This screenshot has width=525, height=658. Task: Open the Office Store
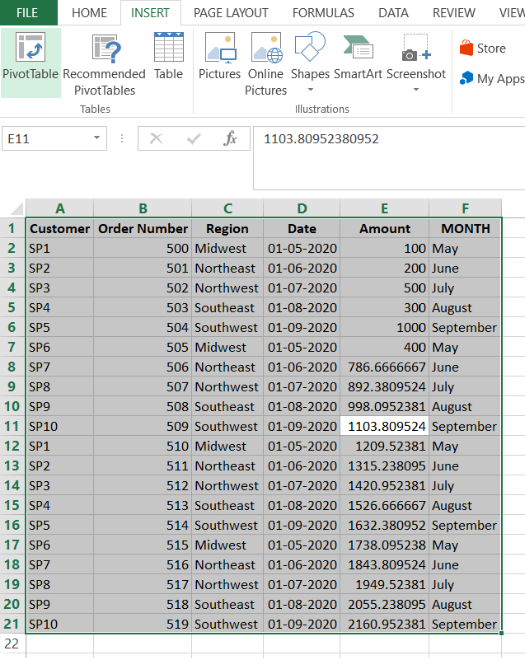click(483, 48)
